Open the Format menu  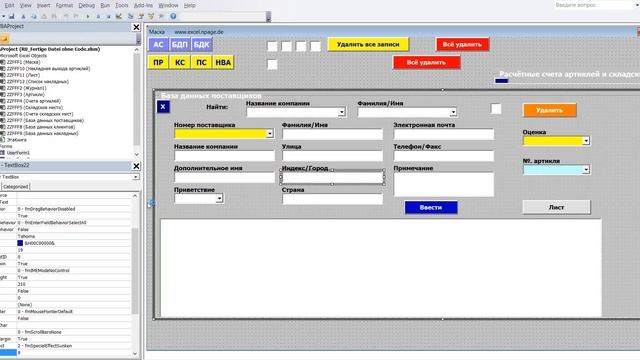(64, 5)
